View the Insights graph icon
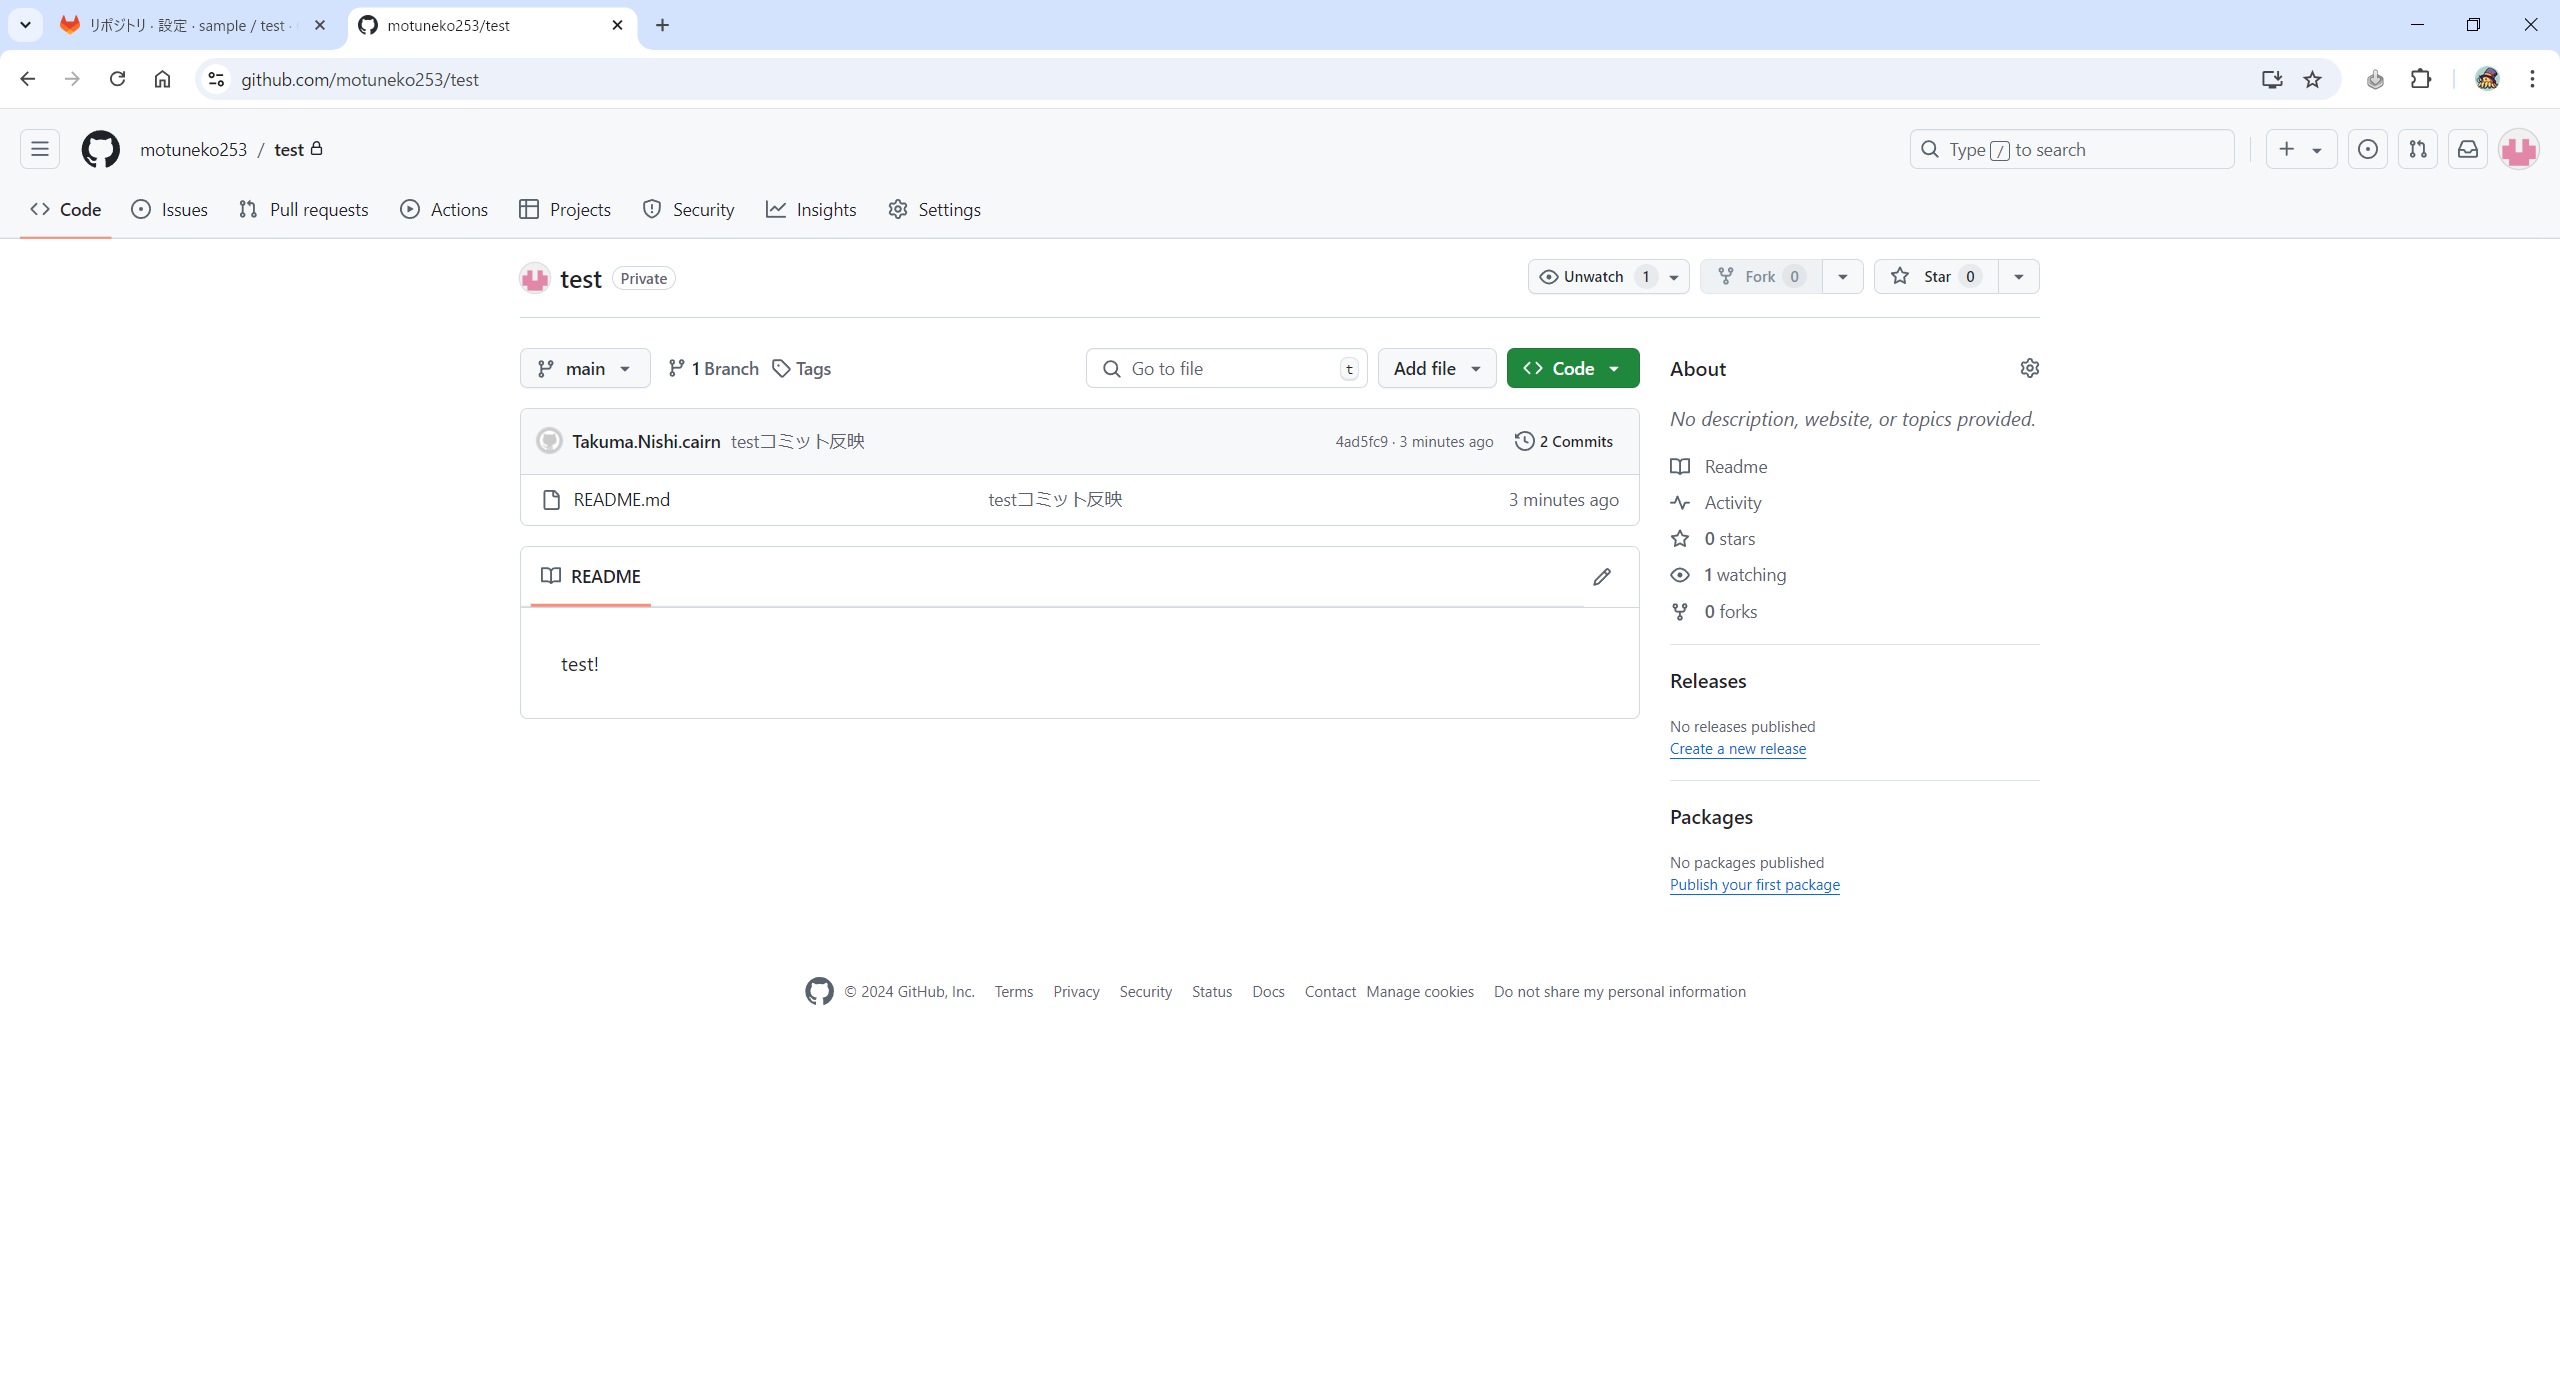 777,209
